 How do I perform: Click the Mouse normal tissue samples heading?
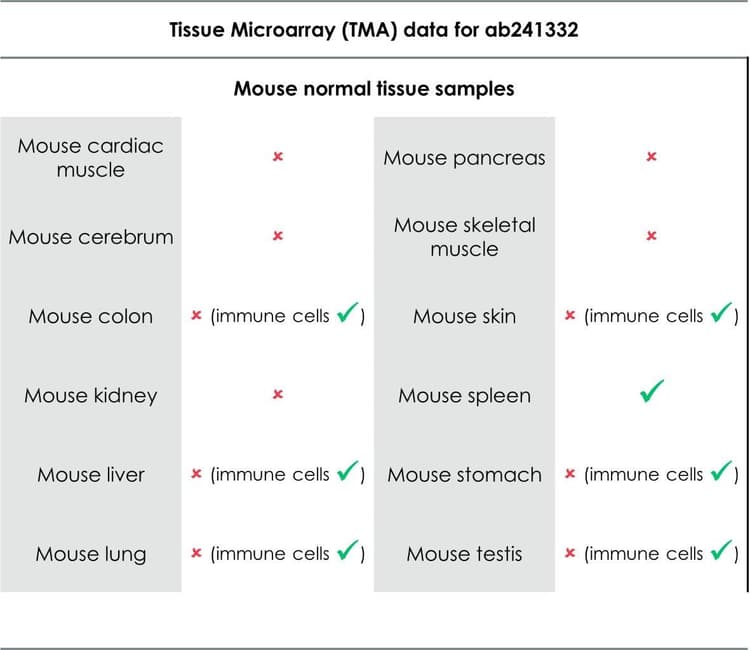[x=374, y=88]
